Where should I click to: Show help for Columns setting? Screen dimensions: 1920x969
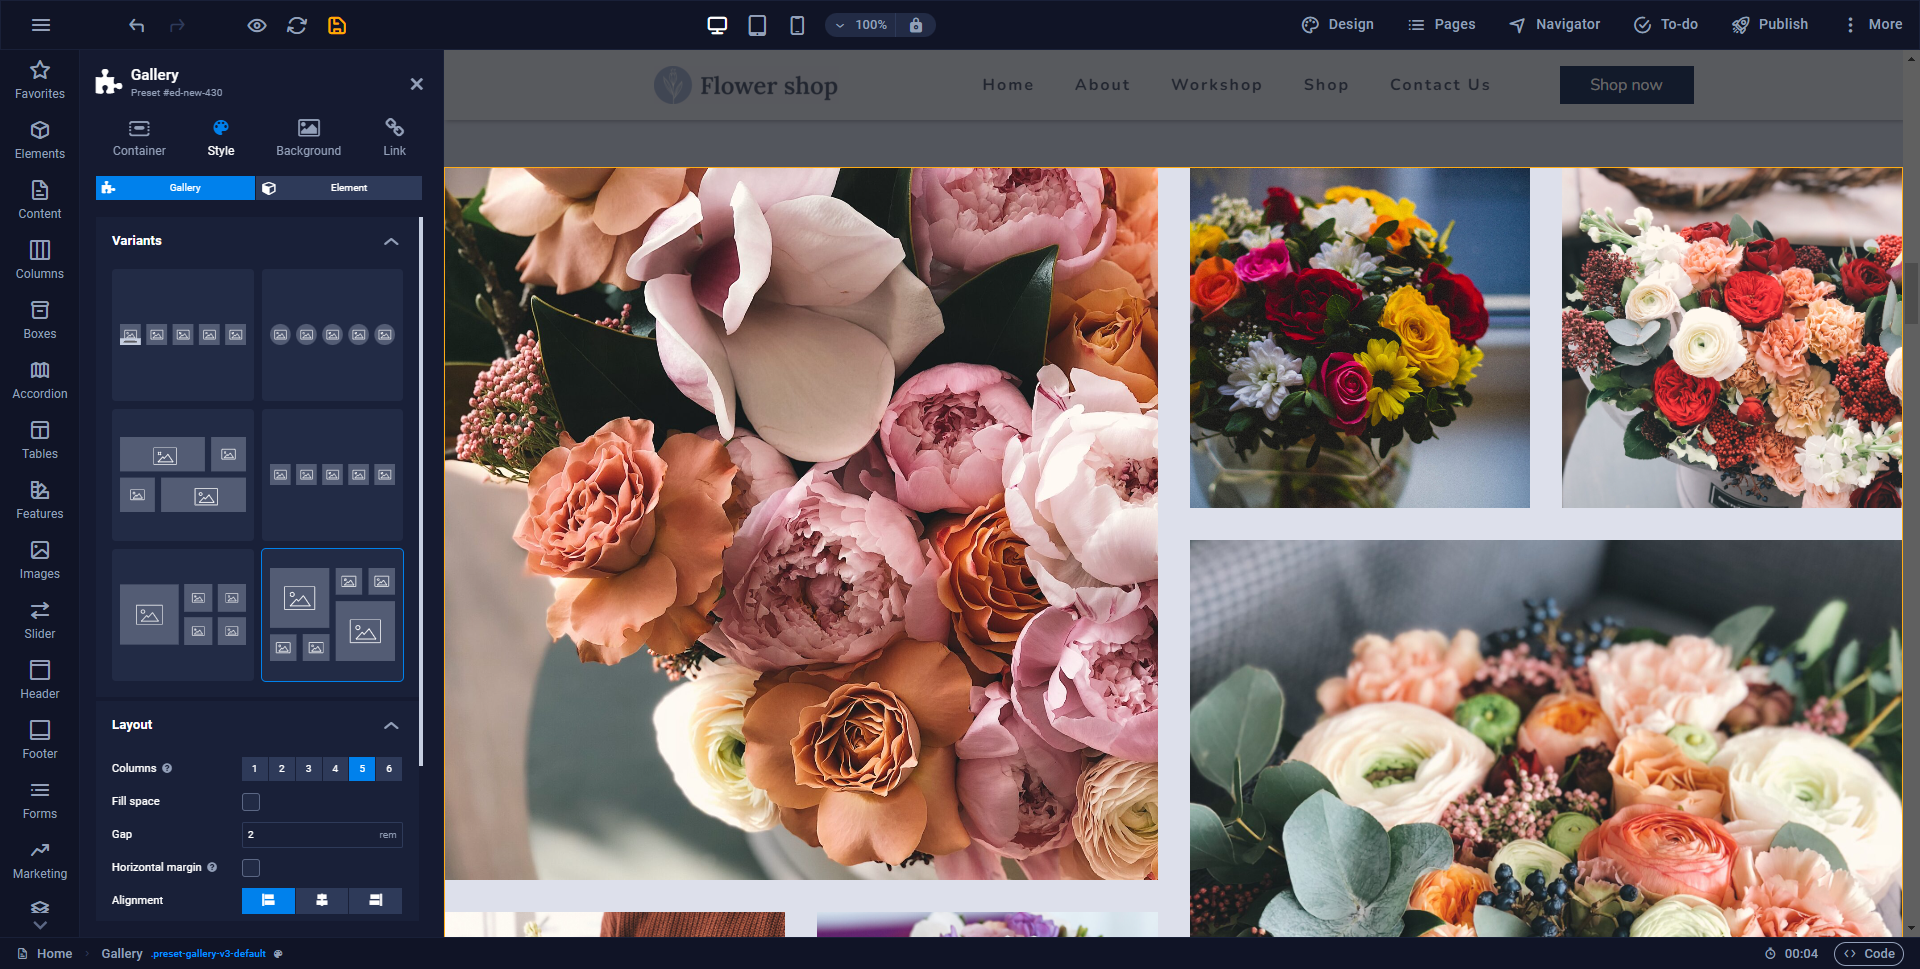167,769
